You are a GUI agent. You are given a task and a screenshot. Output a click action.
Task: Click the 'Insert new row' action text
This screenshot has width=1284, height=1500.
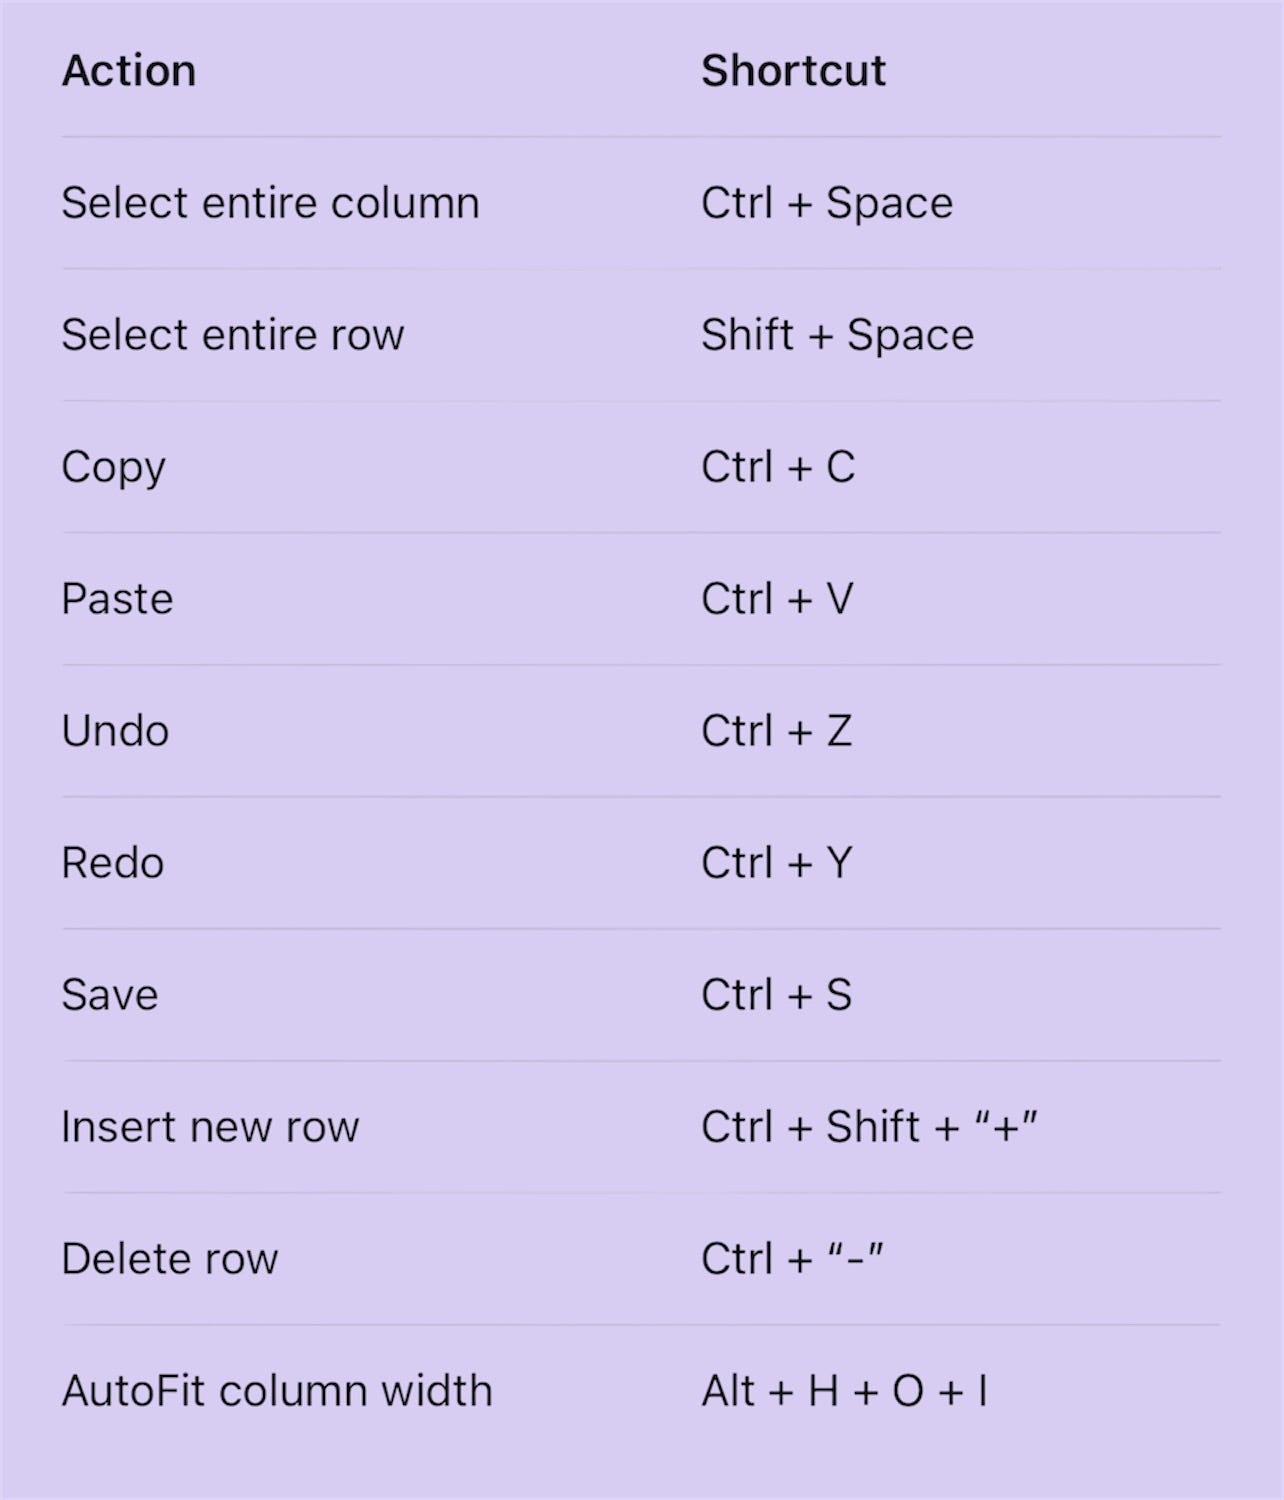click(x=210, y=1127)
